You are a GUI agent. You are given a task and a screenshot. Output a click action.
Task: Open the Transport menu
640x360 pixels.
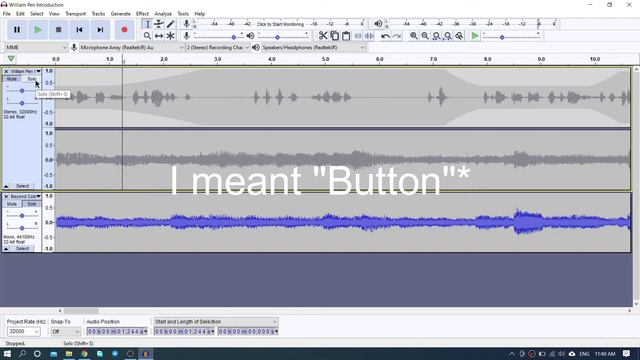click(76, 13)
